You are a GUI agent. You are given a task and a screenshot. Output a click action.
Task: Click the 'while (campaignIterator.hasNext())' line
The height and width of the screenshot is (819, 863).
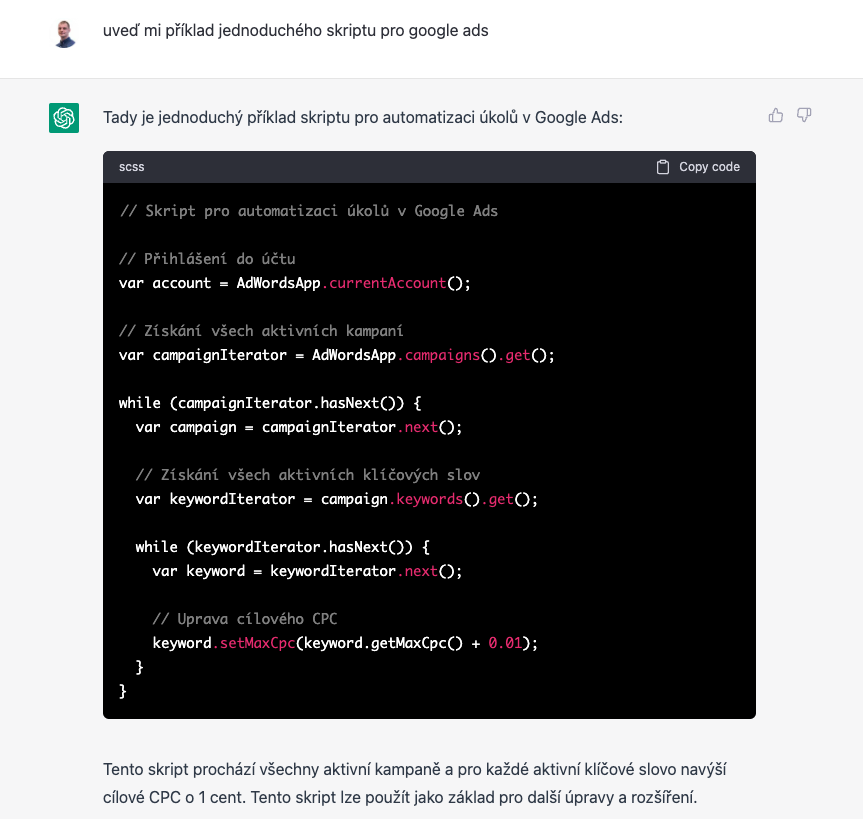[270, 403]
